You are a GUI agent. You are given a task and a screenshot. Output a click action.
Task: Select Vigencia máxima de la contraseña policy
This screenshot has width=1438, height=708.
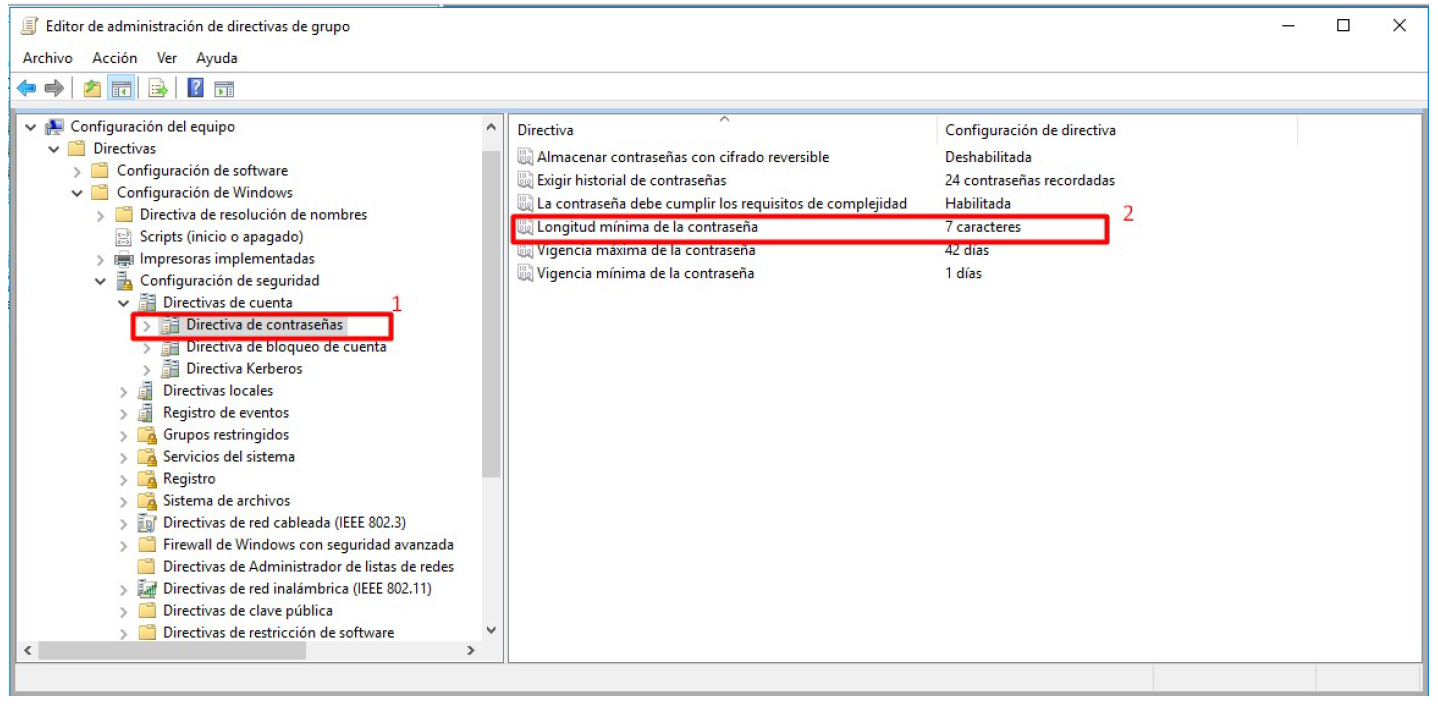coord(645,250)
